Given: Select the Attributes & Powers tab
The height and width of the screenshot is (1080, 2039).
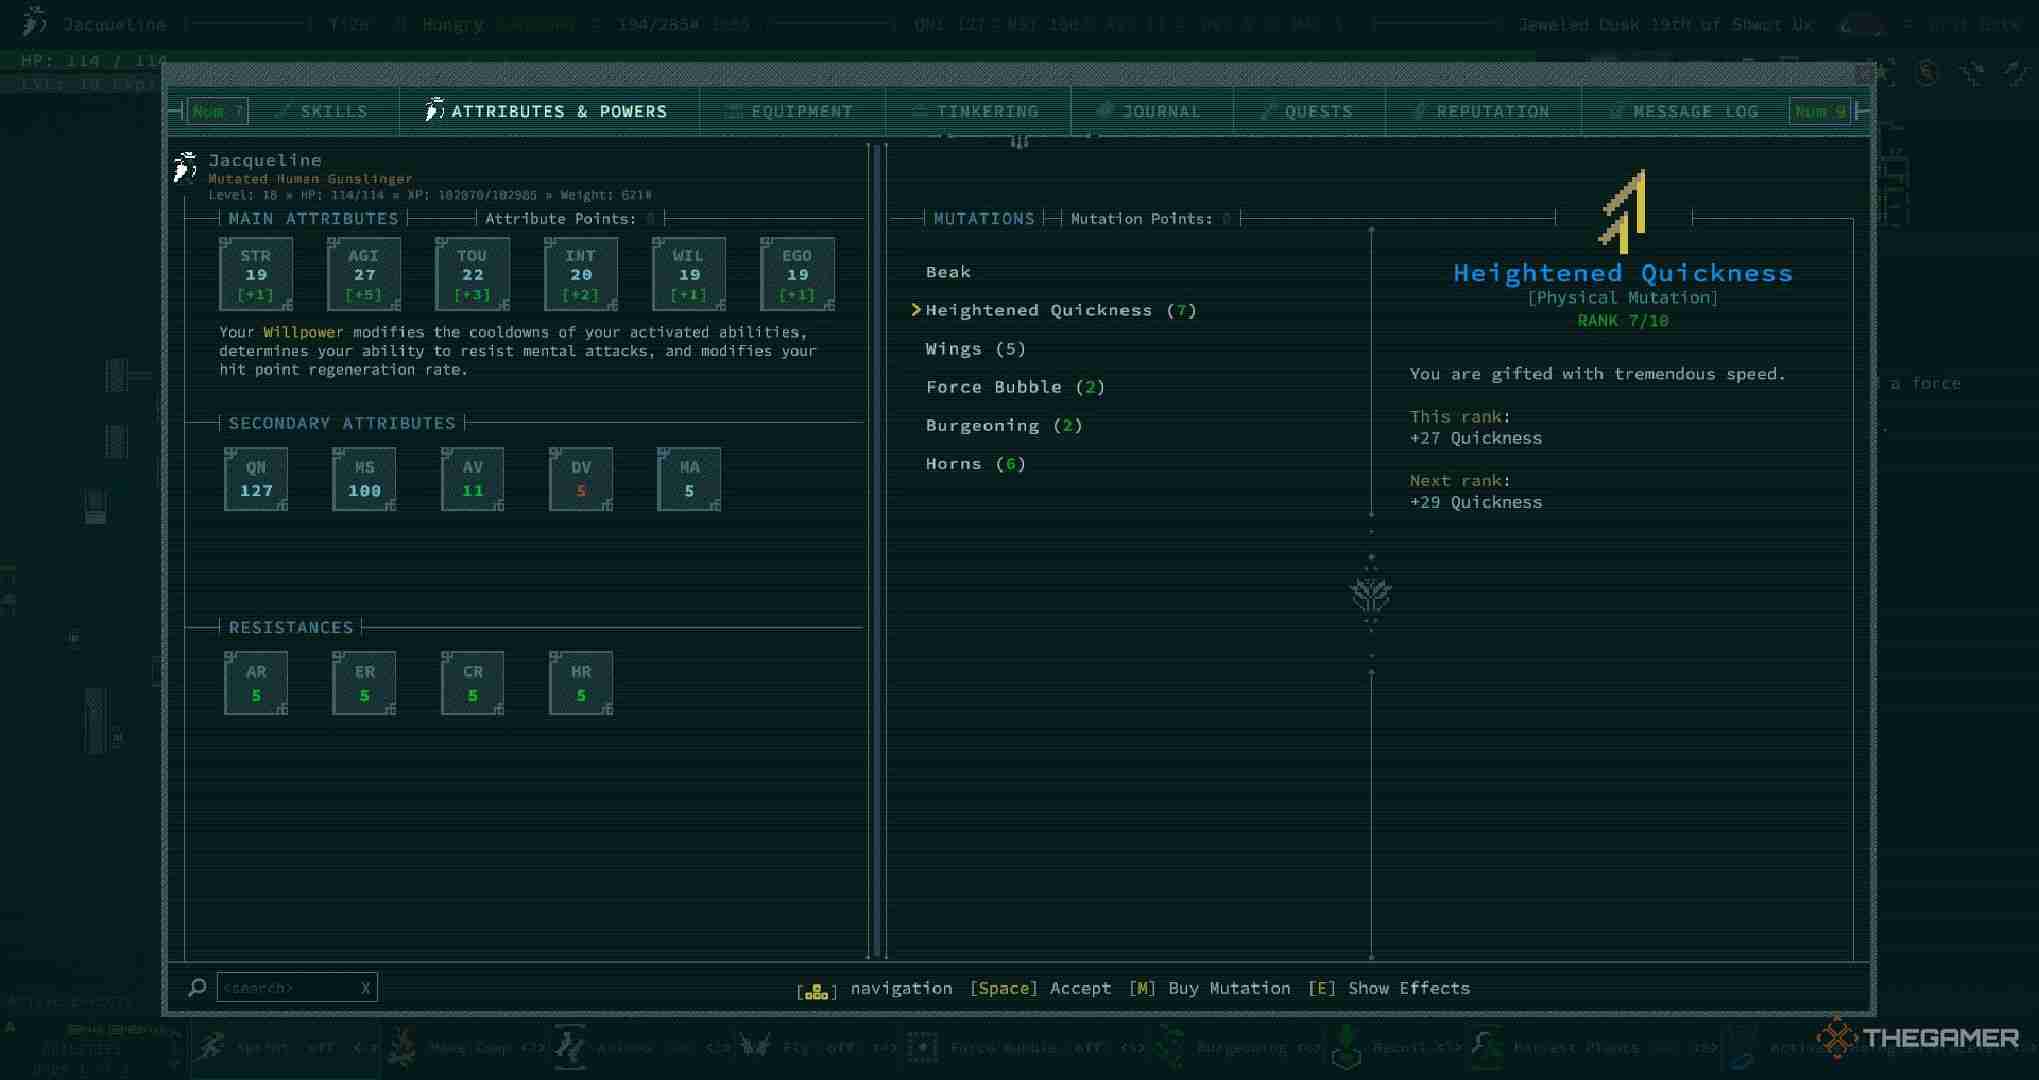Looking at the screenshot, I should 548,111.
